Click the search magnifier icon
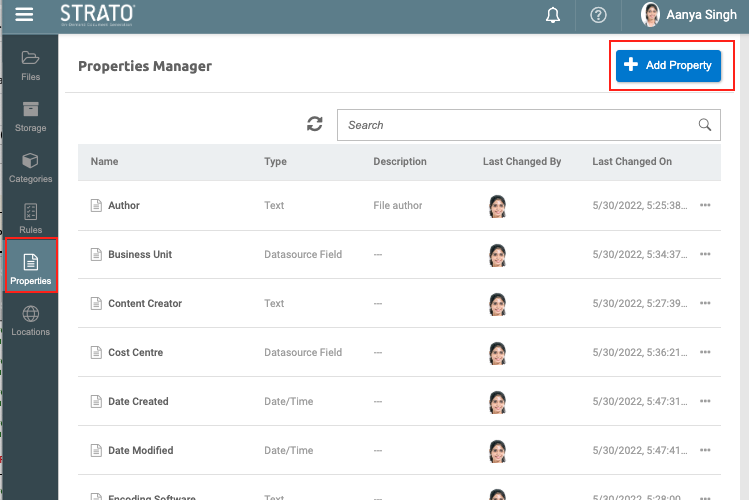This screenshot has height=500, width=749. click(x=705, y=125)
